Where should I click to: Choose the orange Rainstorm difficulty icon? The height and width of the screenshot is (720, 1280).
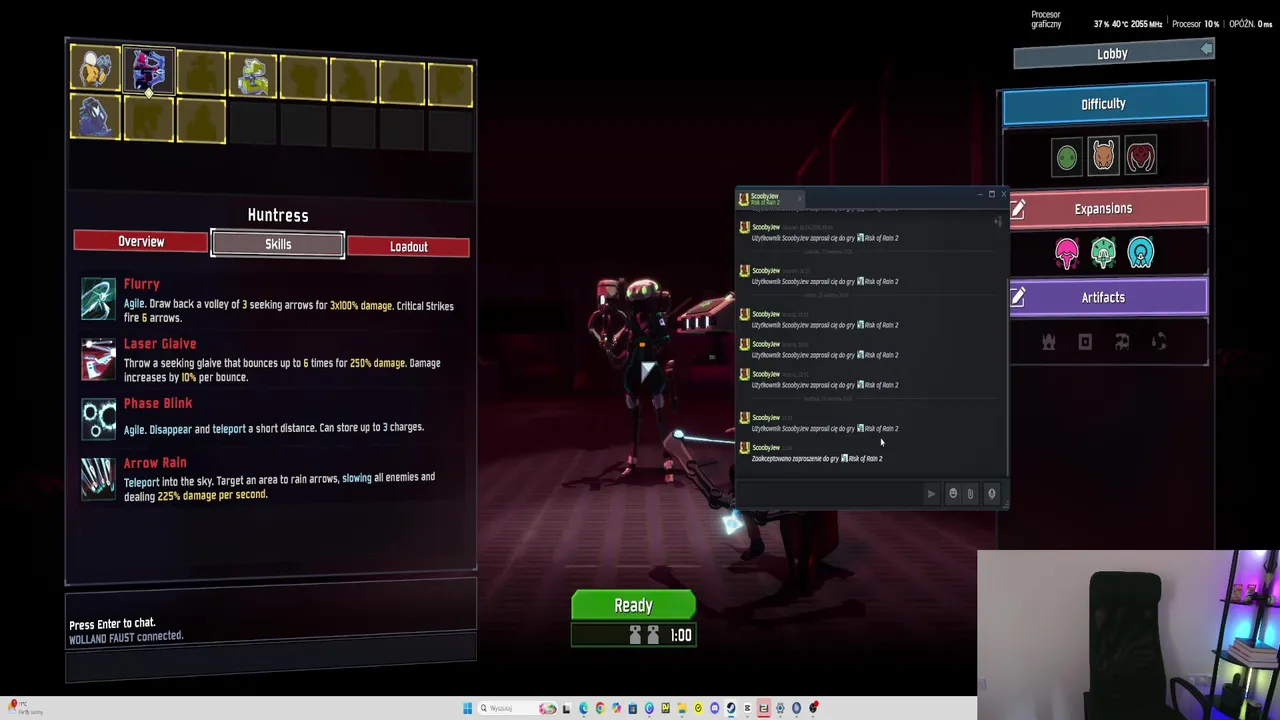pos(1103,157)
